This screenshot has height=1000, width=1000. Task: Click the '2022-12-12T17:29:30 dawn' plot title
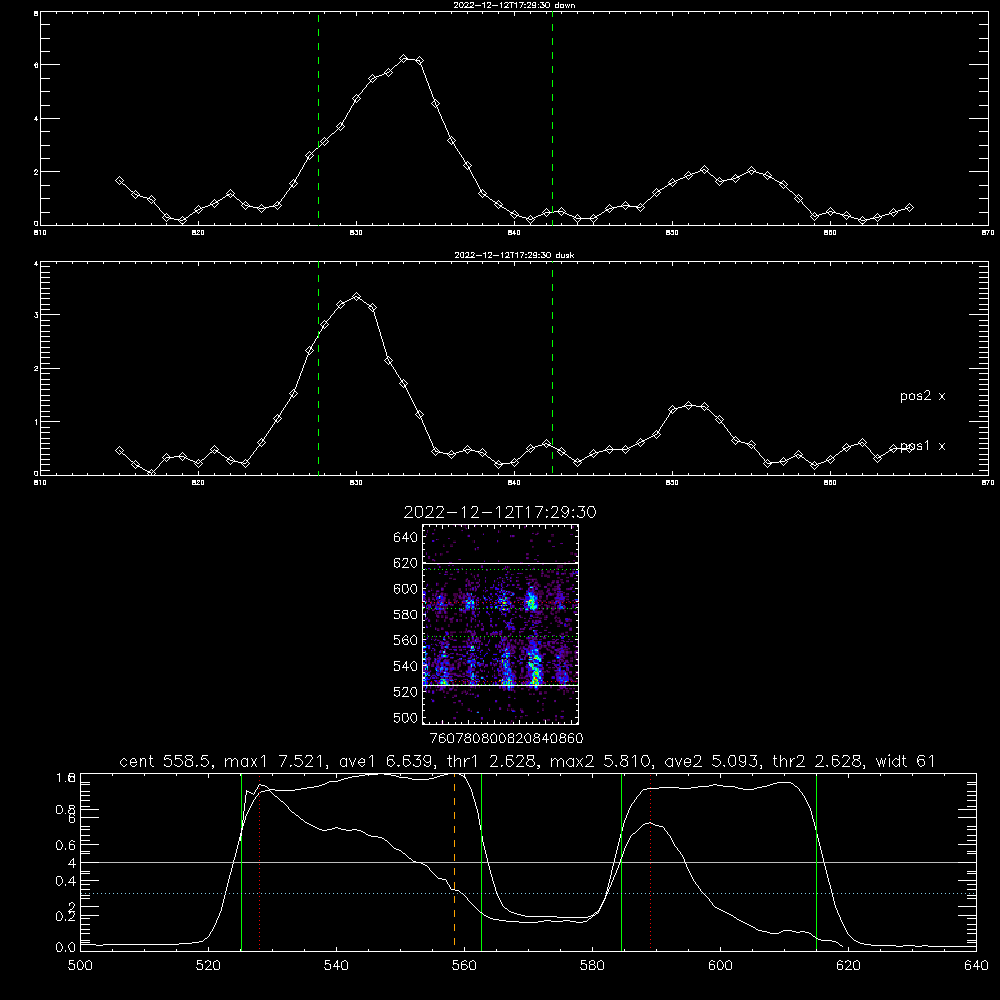coord(514,5)
